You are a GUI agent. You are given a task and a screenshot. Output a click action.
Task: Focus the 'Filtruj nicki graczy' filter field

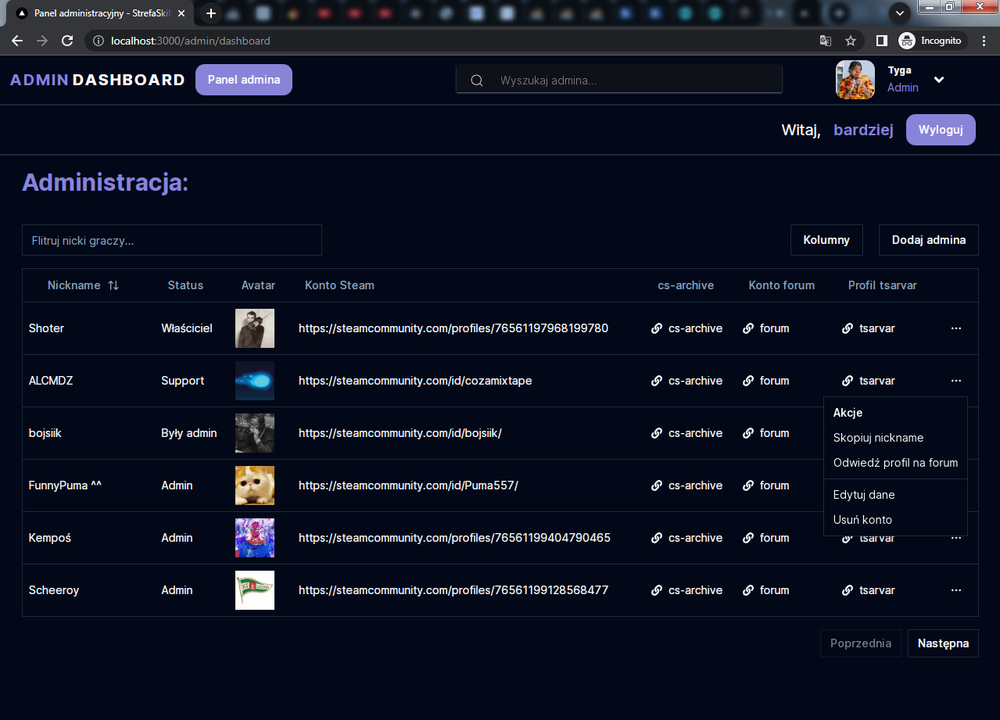(172, 240)
